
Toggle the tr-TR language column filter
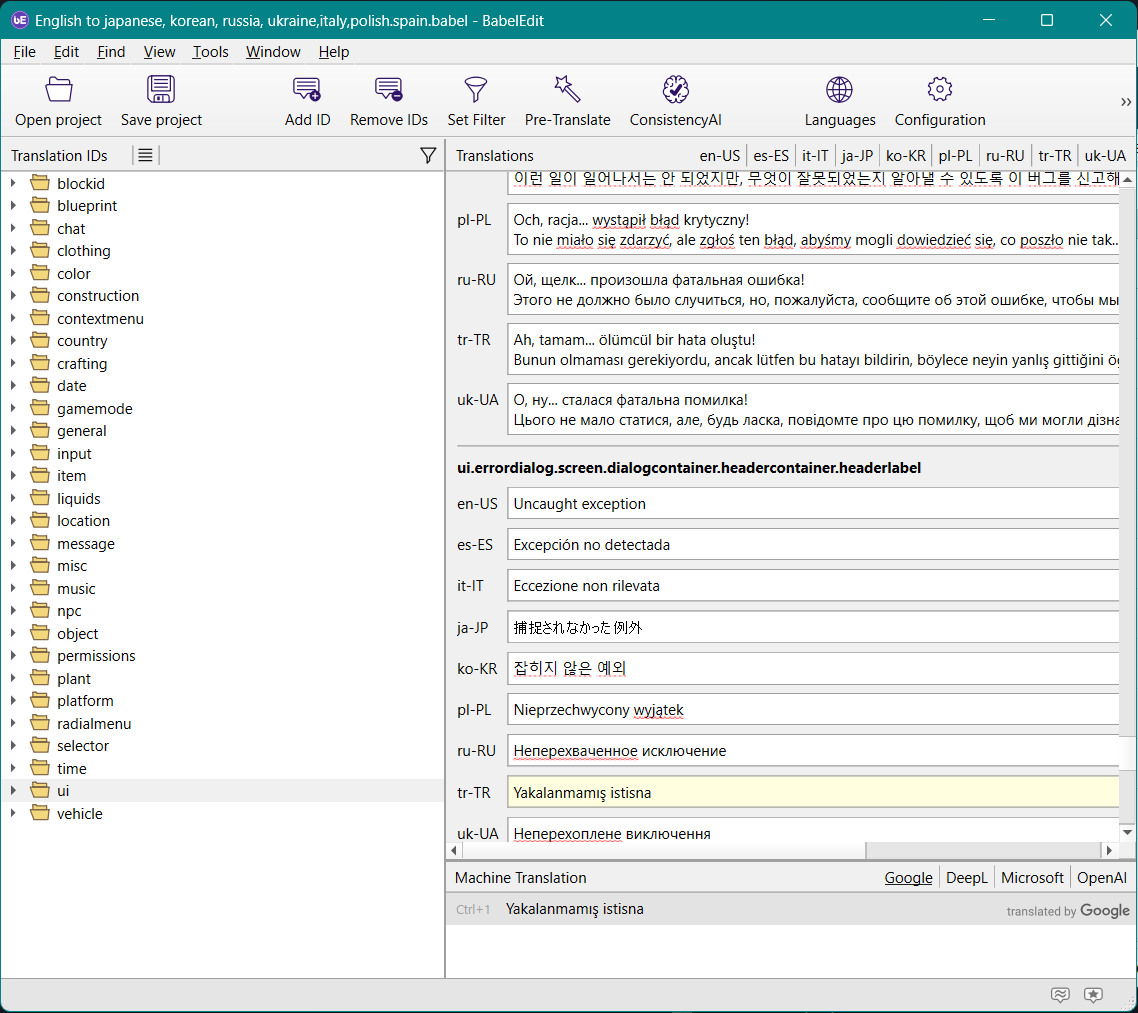pyautogui.click(x=1055, y=155)
